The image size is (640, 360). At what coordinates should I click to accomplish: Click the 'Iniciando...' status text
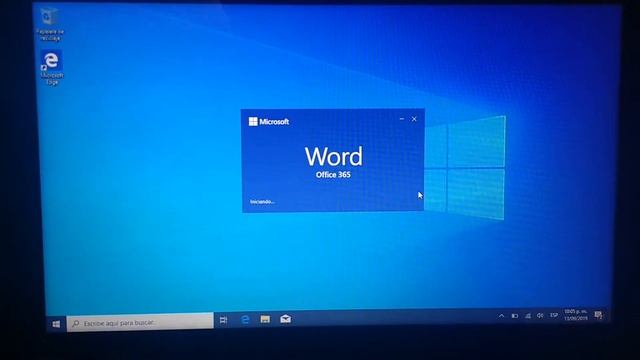(262, 202)
